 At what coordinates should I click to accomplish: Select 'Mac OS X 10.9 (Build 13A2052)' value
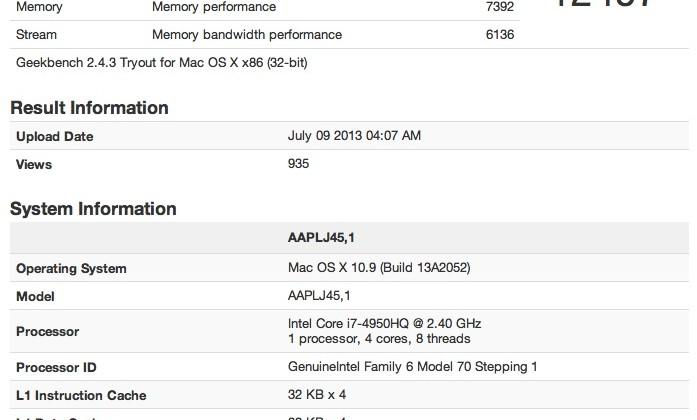[x=379, y=268]
